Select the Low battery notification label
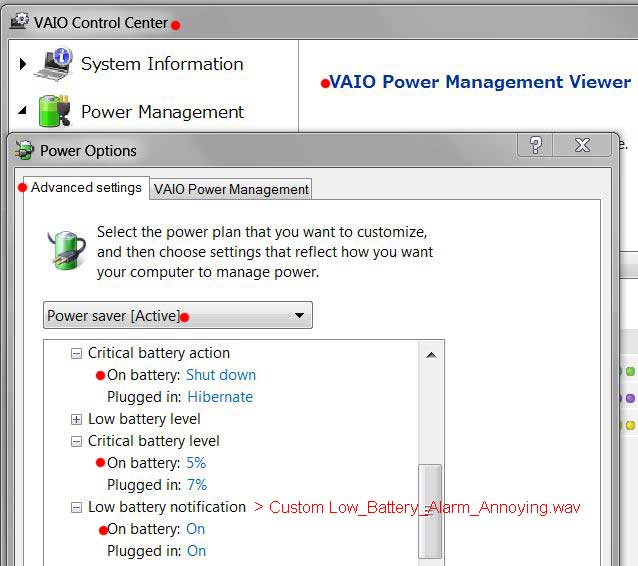 [x=167, y=507]
